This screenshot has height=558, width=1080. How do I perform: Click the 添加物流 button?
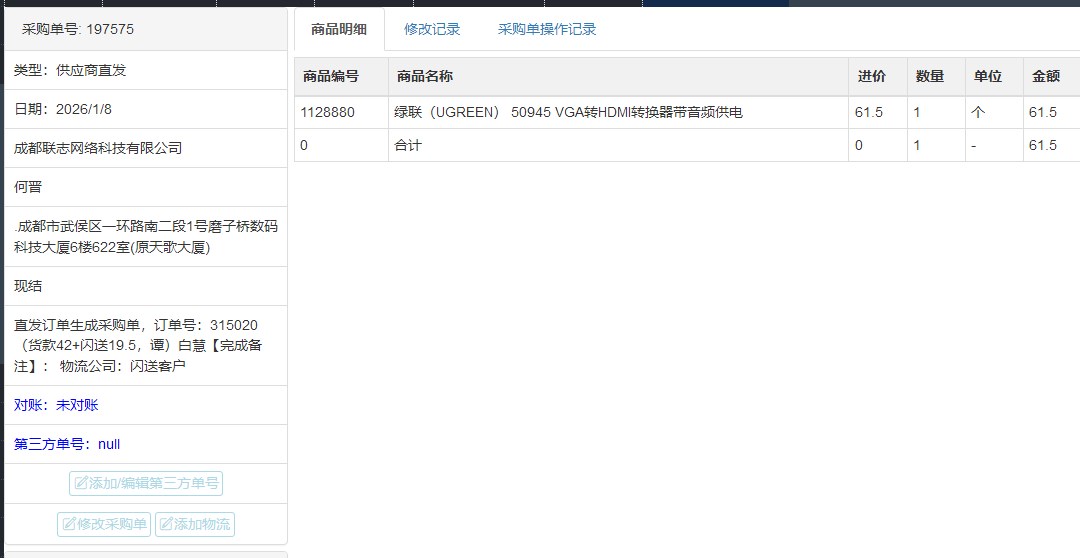[195, 524]
